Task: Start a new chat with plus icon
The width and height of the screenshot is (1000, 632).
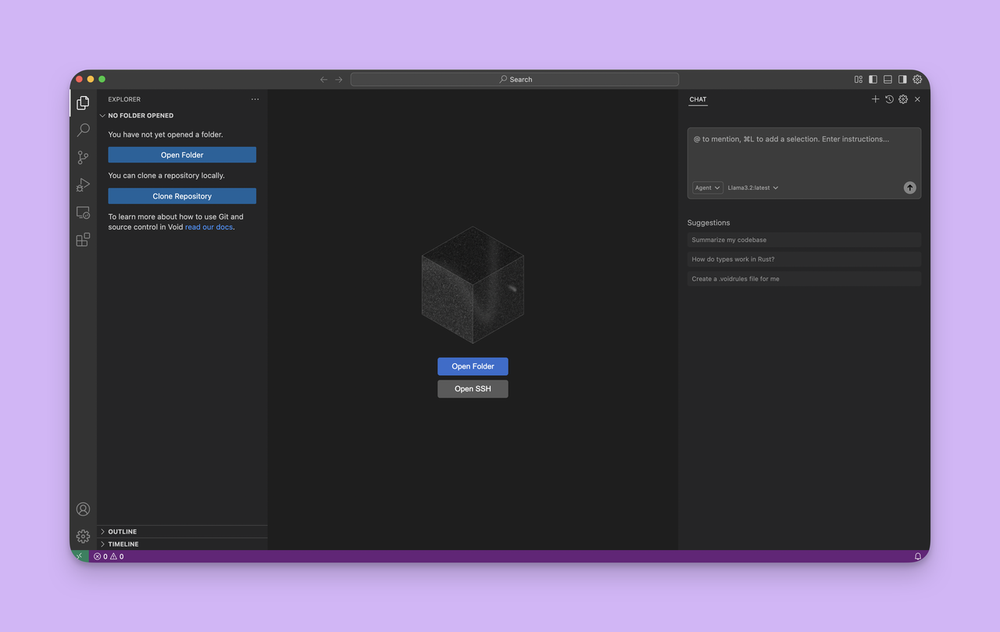Action: click(875, 99)
